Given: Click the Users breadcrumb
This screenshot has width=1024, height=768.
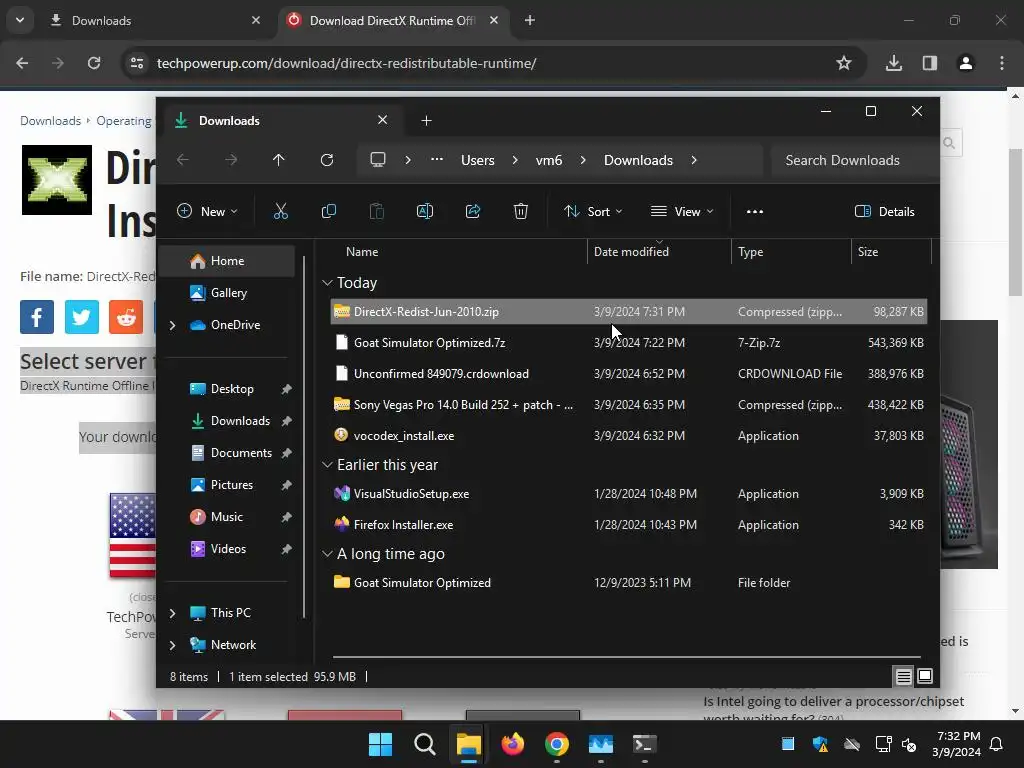Looking at the screenshot, I should coord(477,160).
